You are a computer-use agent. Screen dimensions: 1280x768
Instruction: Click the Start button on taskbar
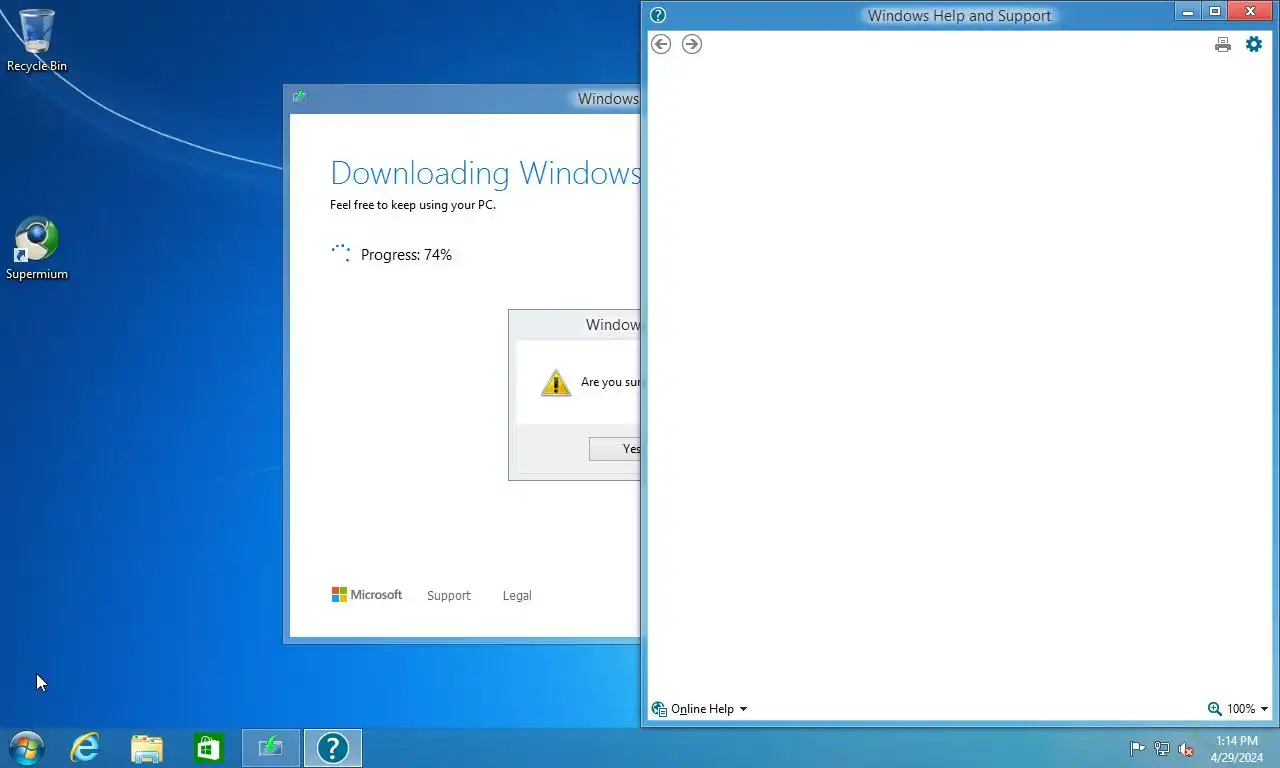[x=26, y=748]
